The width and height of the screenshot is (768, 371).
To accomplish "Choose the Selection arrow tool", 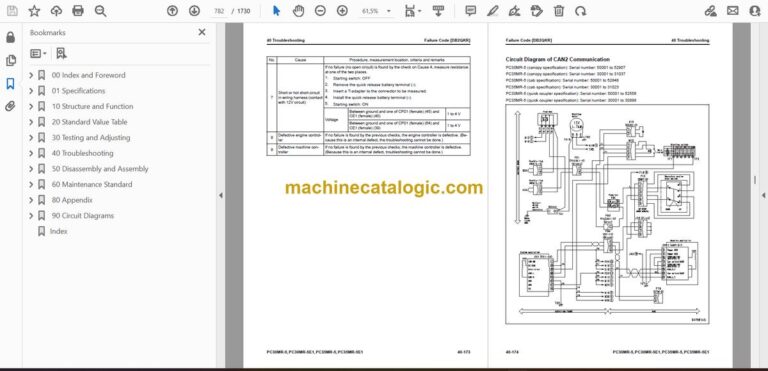I will [276, 11].
